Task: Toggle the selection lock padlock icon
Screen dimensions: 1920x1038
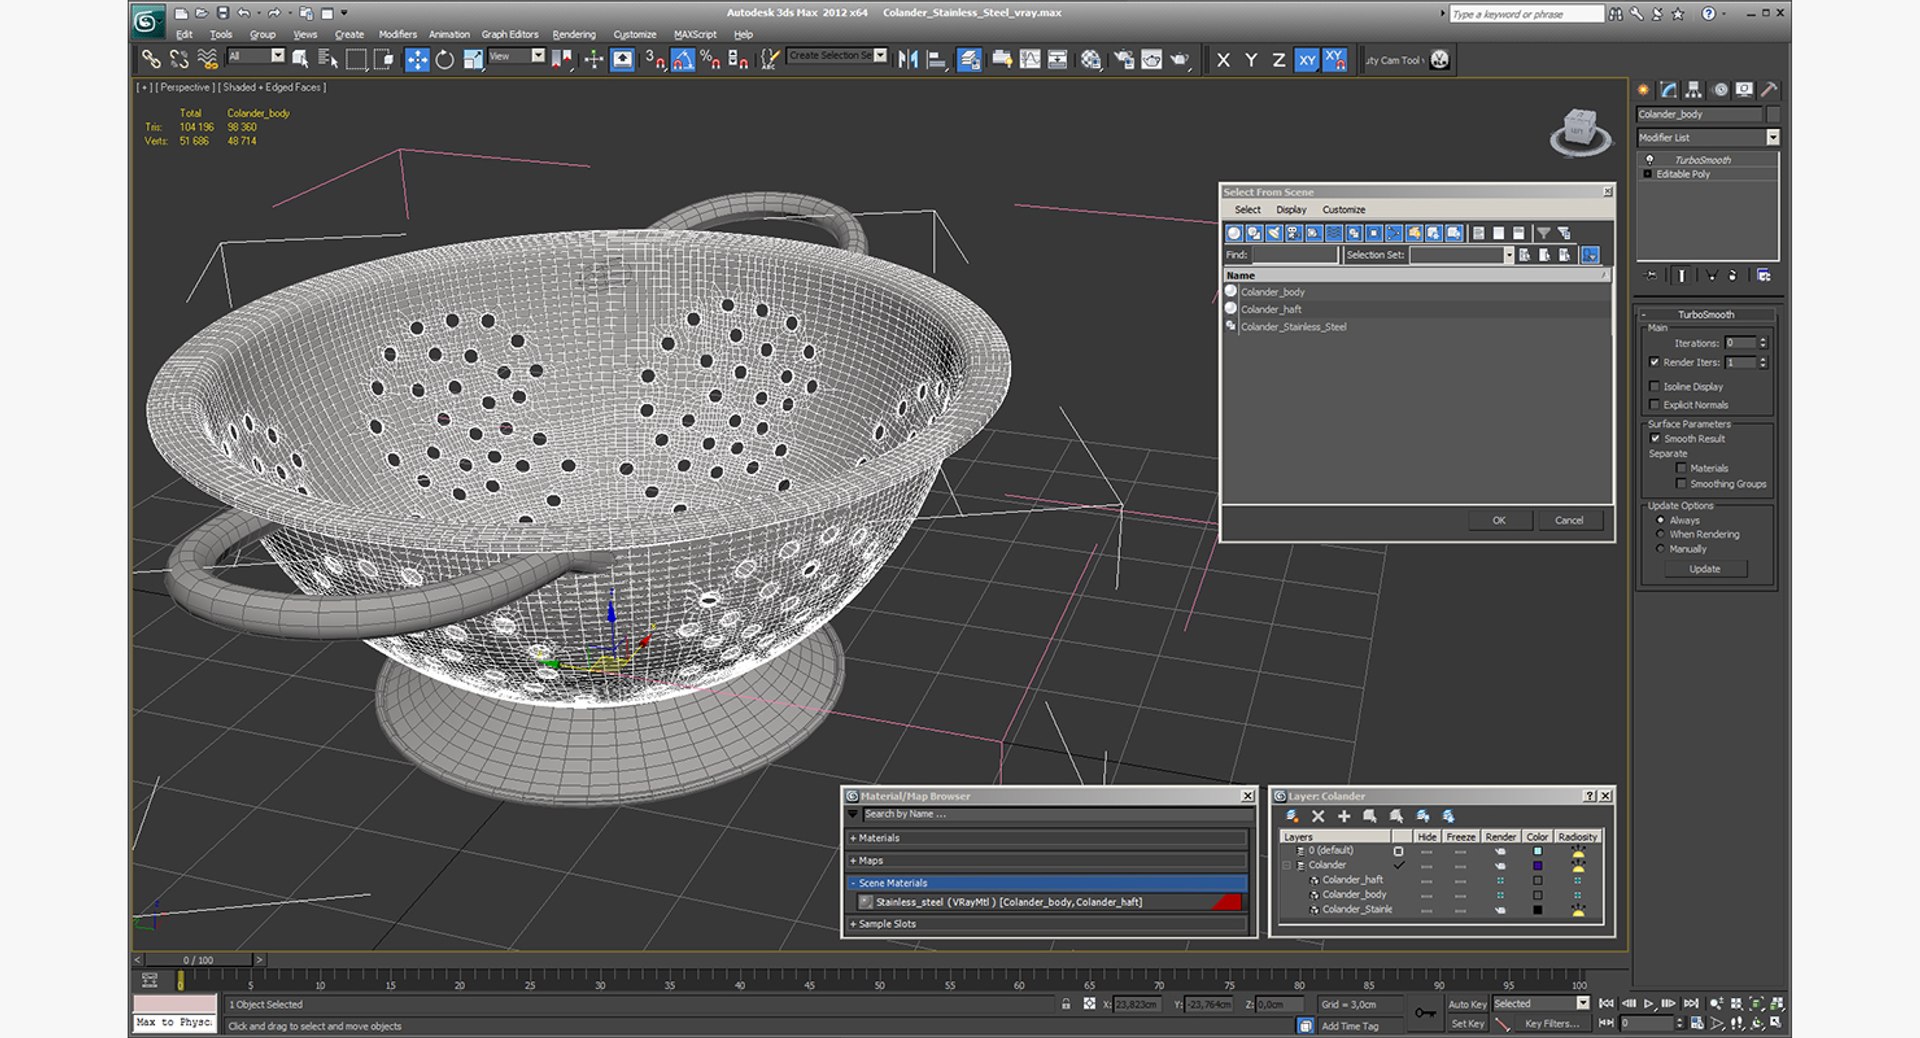Action: [1066, 1004]
